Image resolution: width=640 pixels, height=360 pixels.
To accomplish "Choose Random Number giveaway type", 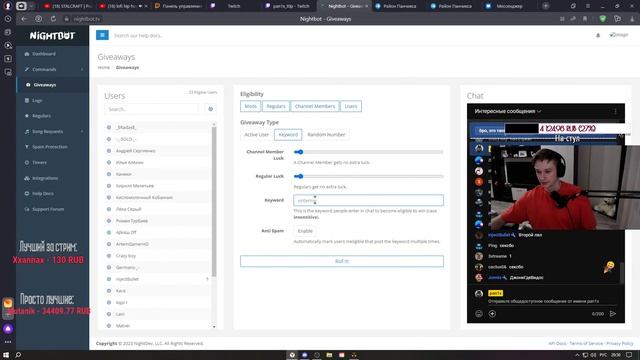I will pyautogui.click(x=326, y=134).
